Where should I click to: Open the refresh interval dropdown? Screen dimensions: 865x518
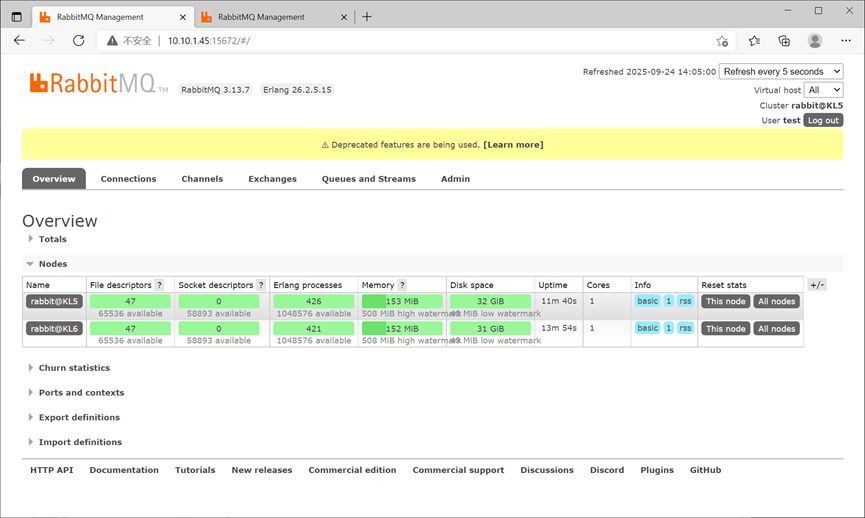coord(781,72)
